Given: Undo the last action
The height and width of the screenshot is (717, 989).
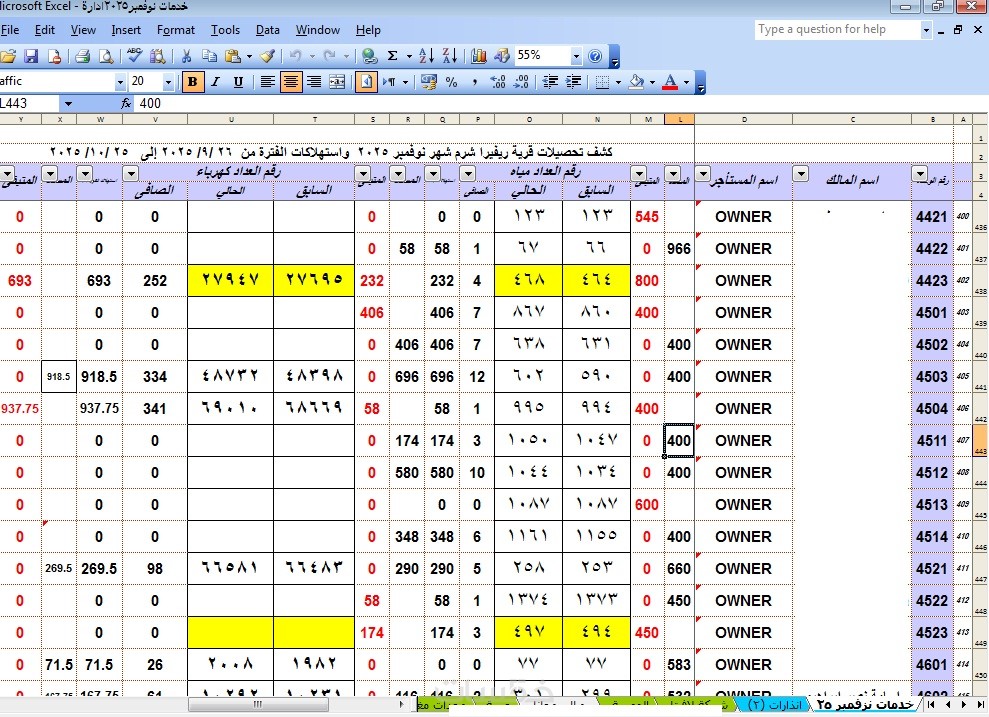Looking at the screenshot, I should [296, 56].
